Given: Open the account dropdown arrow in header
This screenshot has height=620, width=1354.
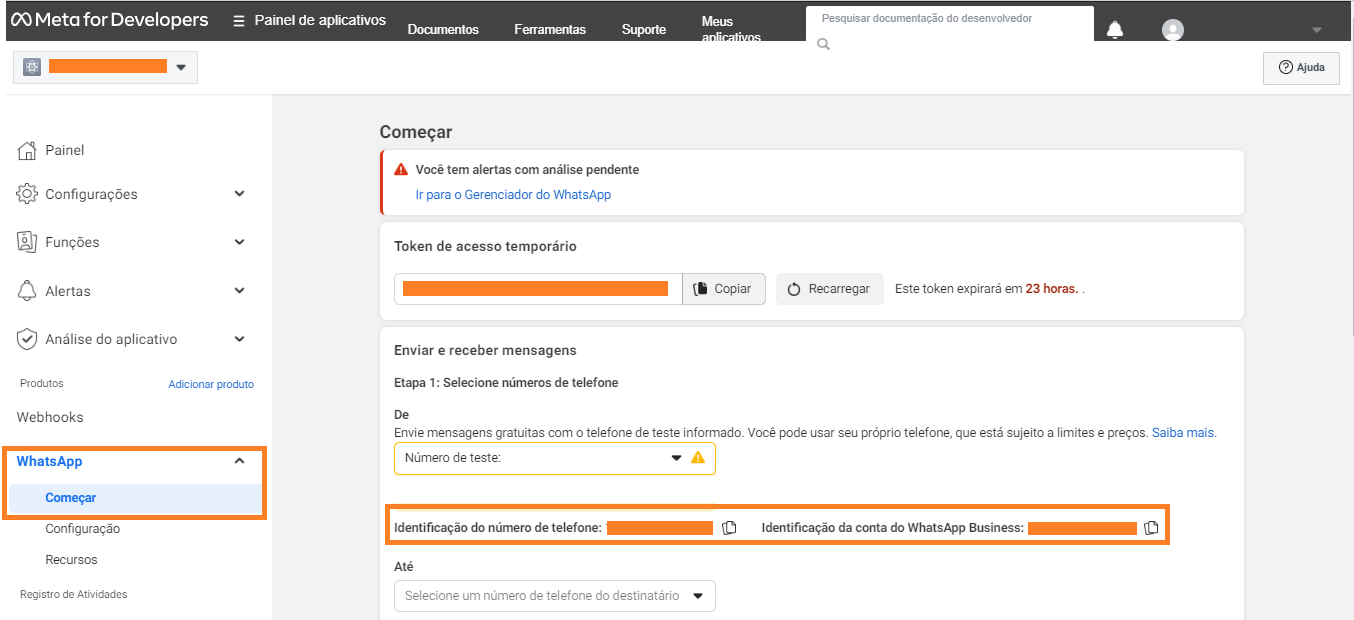Looking at the screenshot, I should click(1317, 30).
